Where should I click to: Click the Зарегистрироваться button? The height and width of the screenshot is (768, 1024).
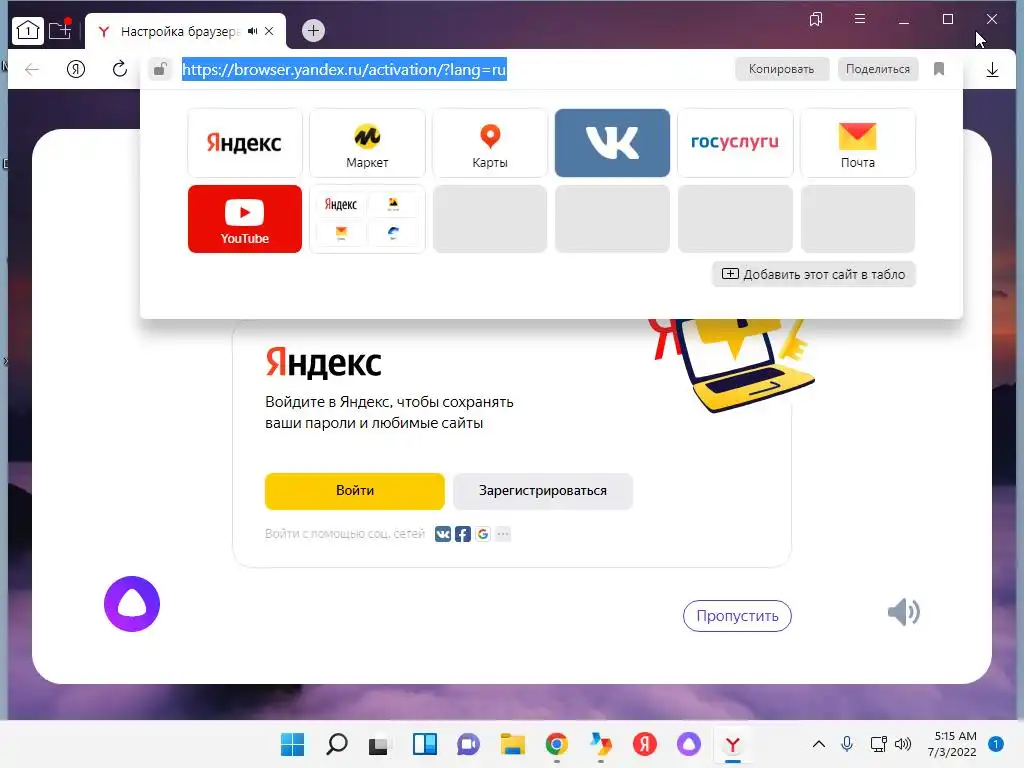tap(543, 490)
